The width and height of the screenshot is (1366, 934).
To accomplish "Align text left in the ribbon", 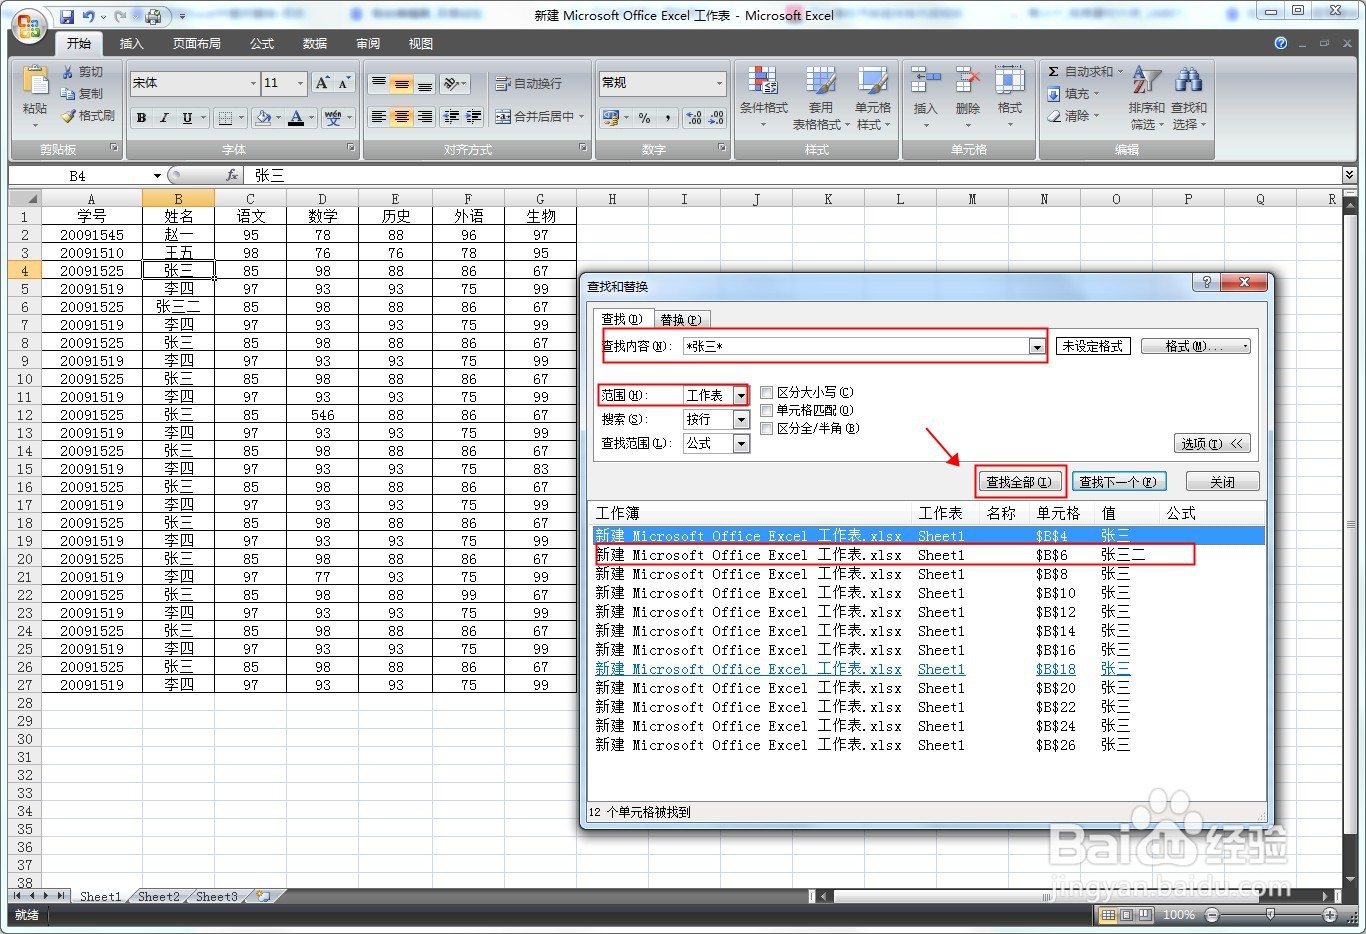I will 378,117.
